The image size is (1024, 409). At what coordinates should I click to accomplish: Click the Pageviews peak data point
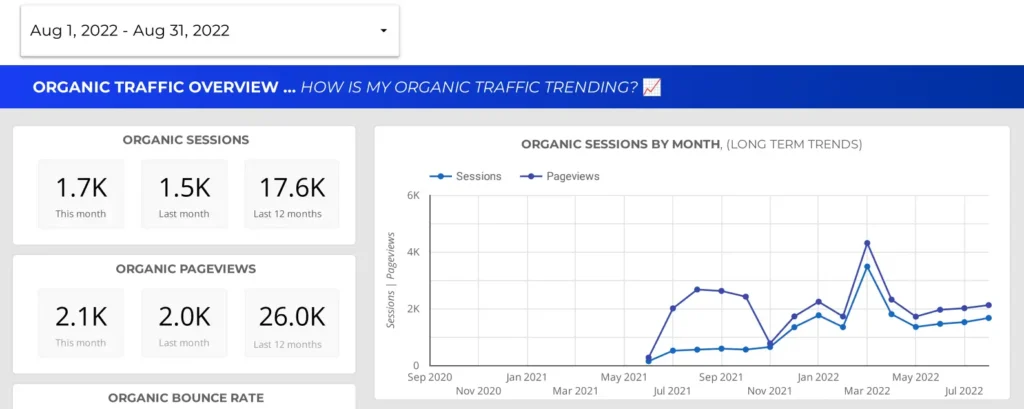867,243
